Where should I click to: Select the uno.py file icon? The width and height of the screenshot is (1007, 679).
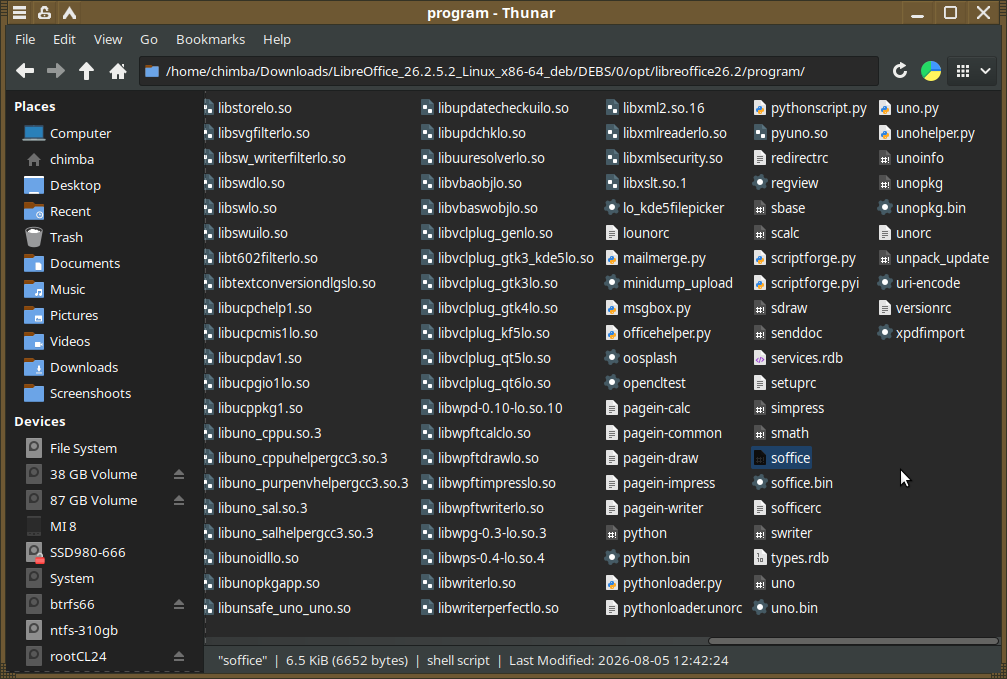[885, 108]
